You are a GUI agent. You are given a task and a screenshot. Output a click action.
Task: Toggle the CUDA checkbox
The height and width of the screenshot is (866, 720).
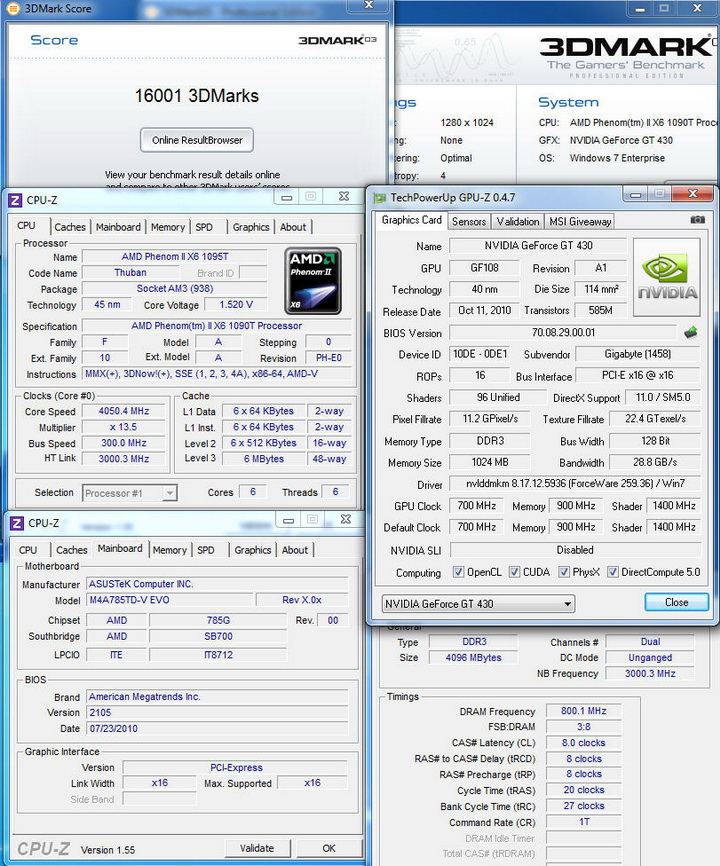[x=514, y=572]
